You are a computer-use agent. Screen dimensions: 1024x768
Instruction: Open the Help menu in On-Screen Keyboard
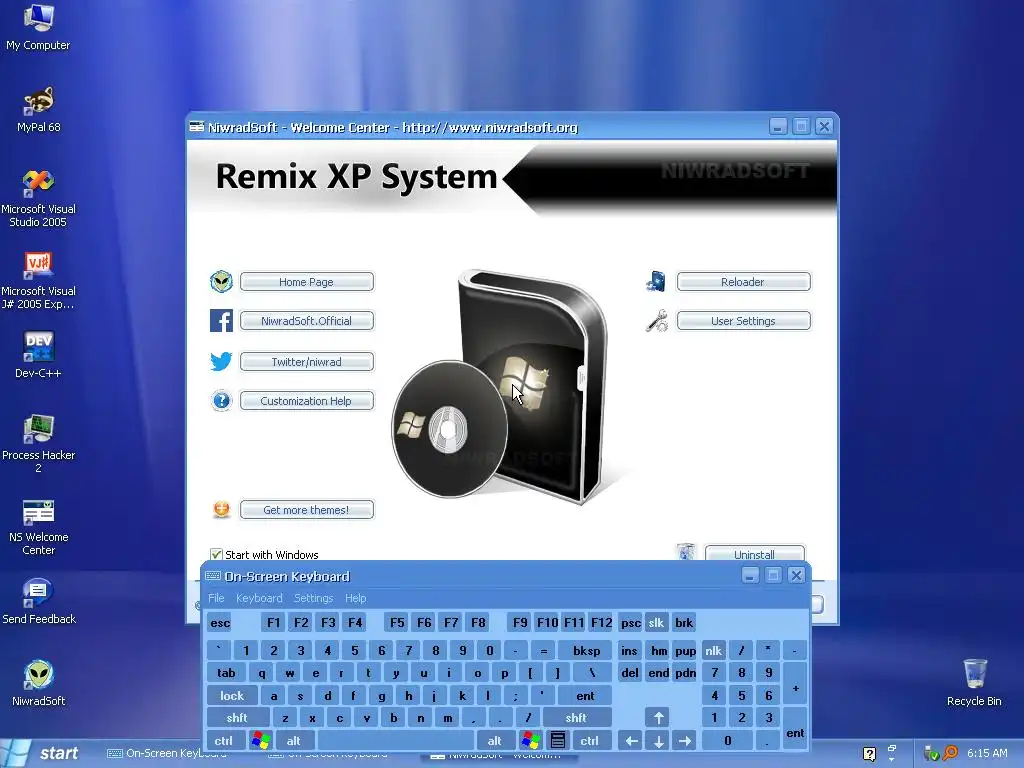click(x=355, y=598)
